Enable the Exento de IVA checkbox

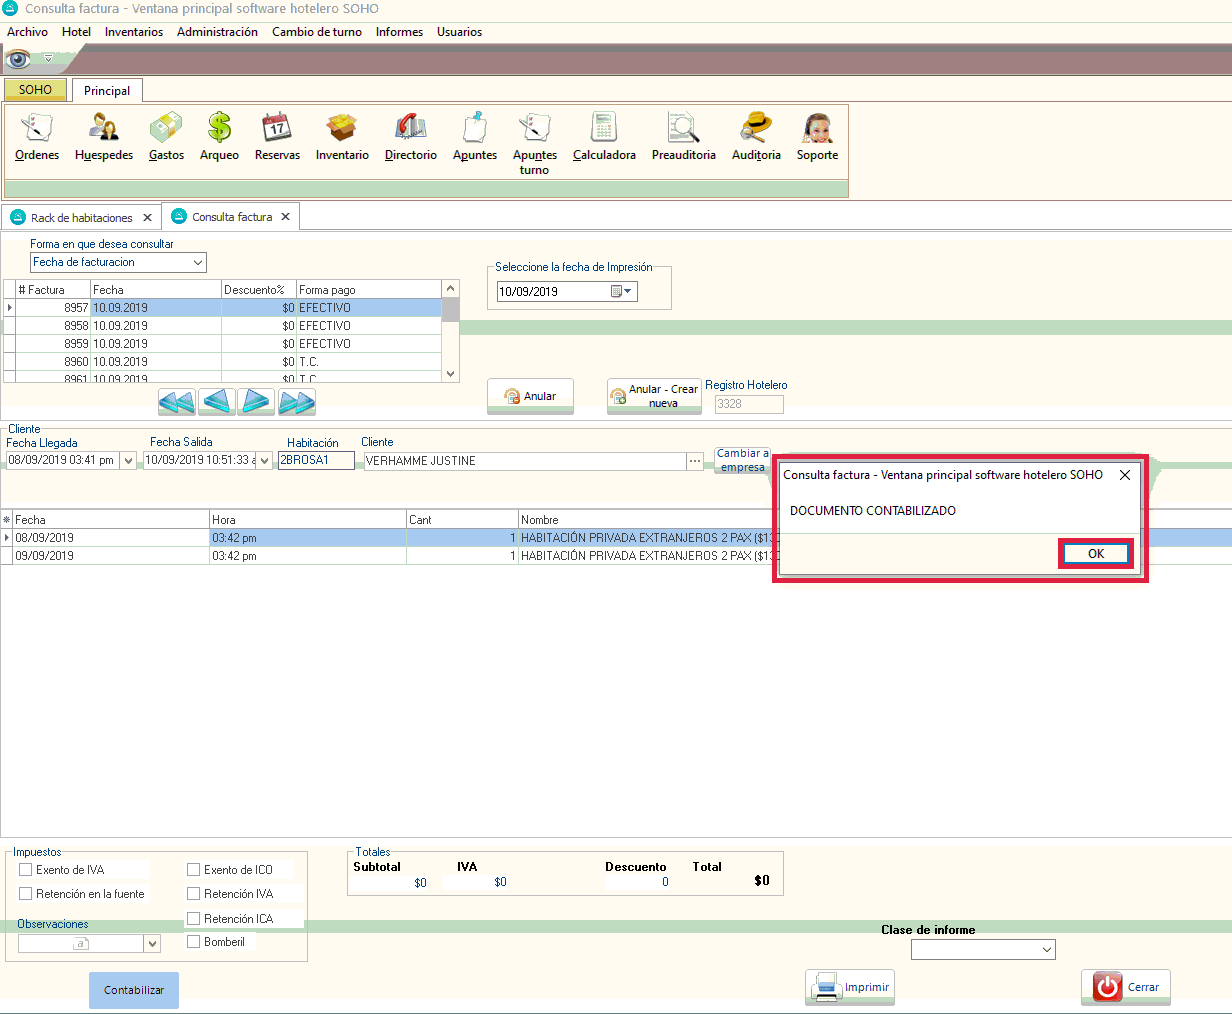(x=26, y=870)
